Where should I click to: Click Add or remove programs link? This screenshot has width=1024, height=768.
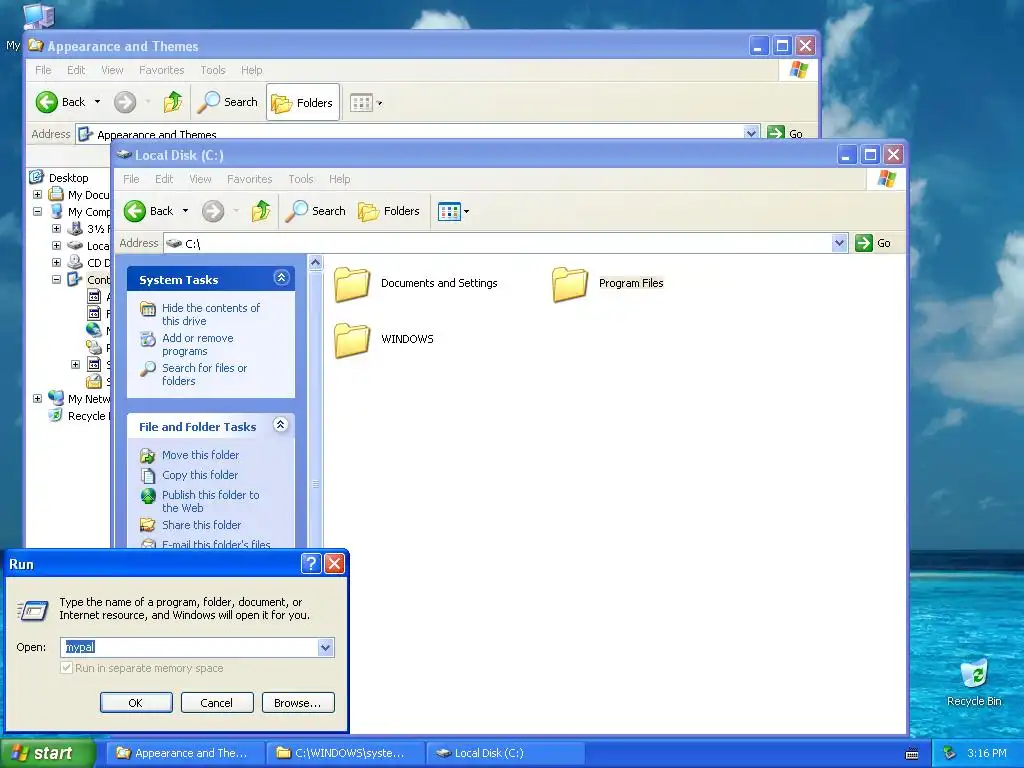tap(197, 344)
